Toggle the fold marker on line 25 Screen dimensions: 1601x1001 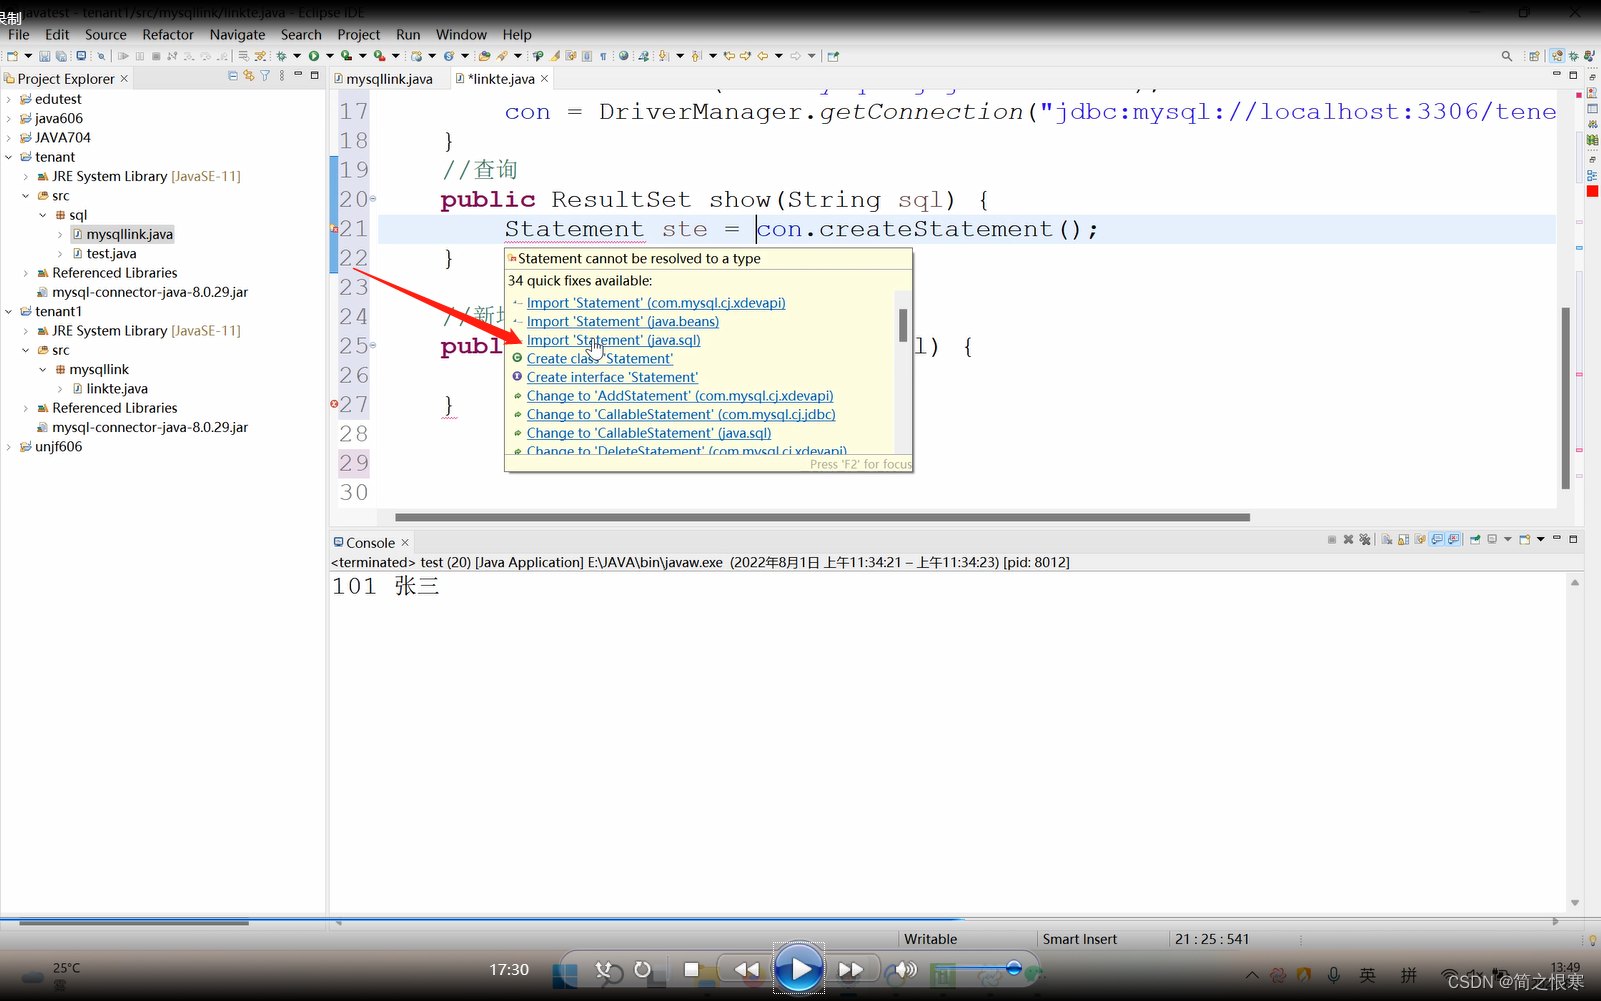(373, 345)
